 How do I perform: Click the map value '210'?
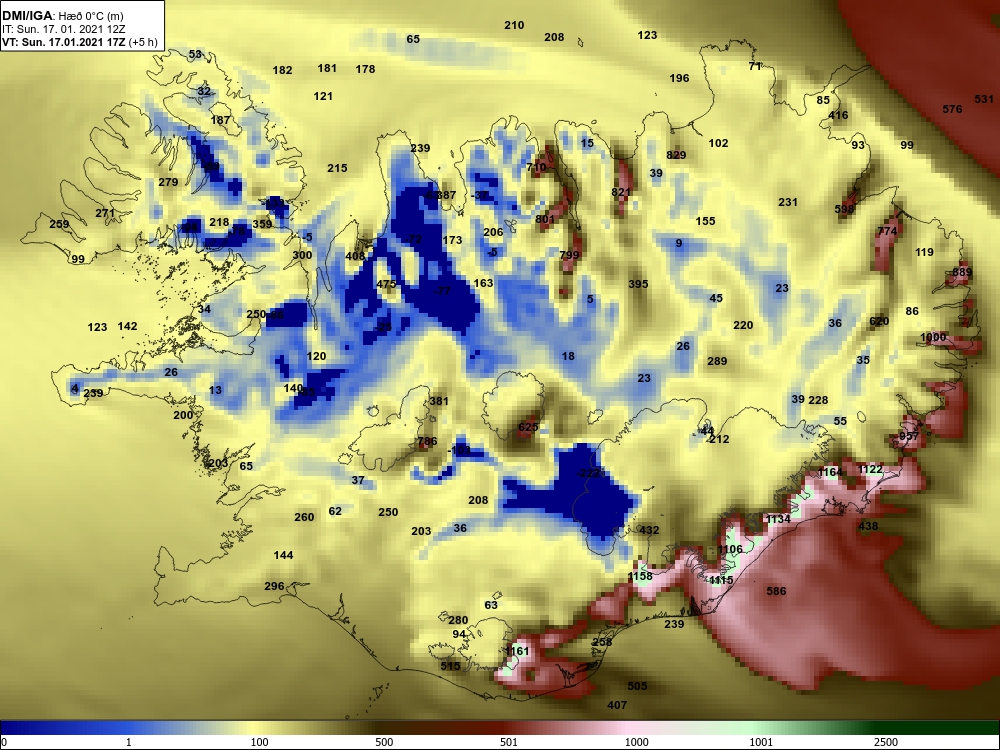pos(514,26)
